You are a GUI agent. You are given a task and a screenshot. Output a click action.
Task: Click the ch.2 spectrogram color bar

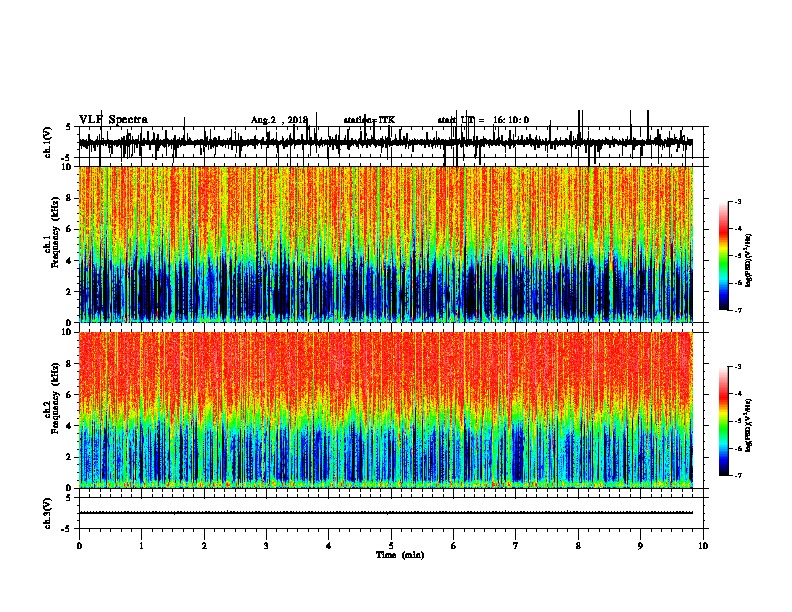click(724, 421)
